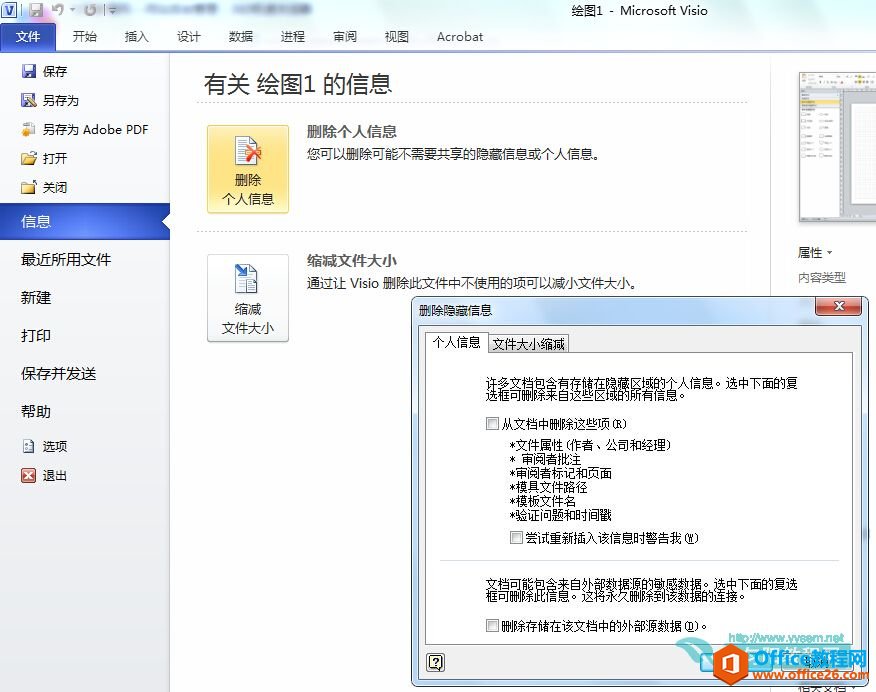Screen dimensions: 876x692
Task: Click the Open (打开) folder icon
Action: [x=28, y=159]
